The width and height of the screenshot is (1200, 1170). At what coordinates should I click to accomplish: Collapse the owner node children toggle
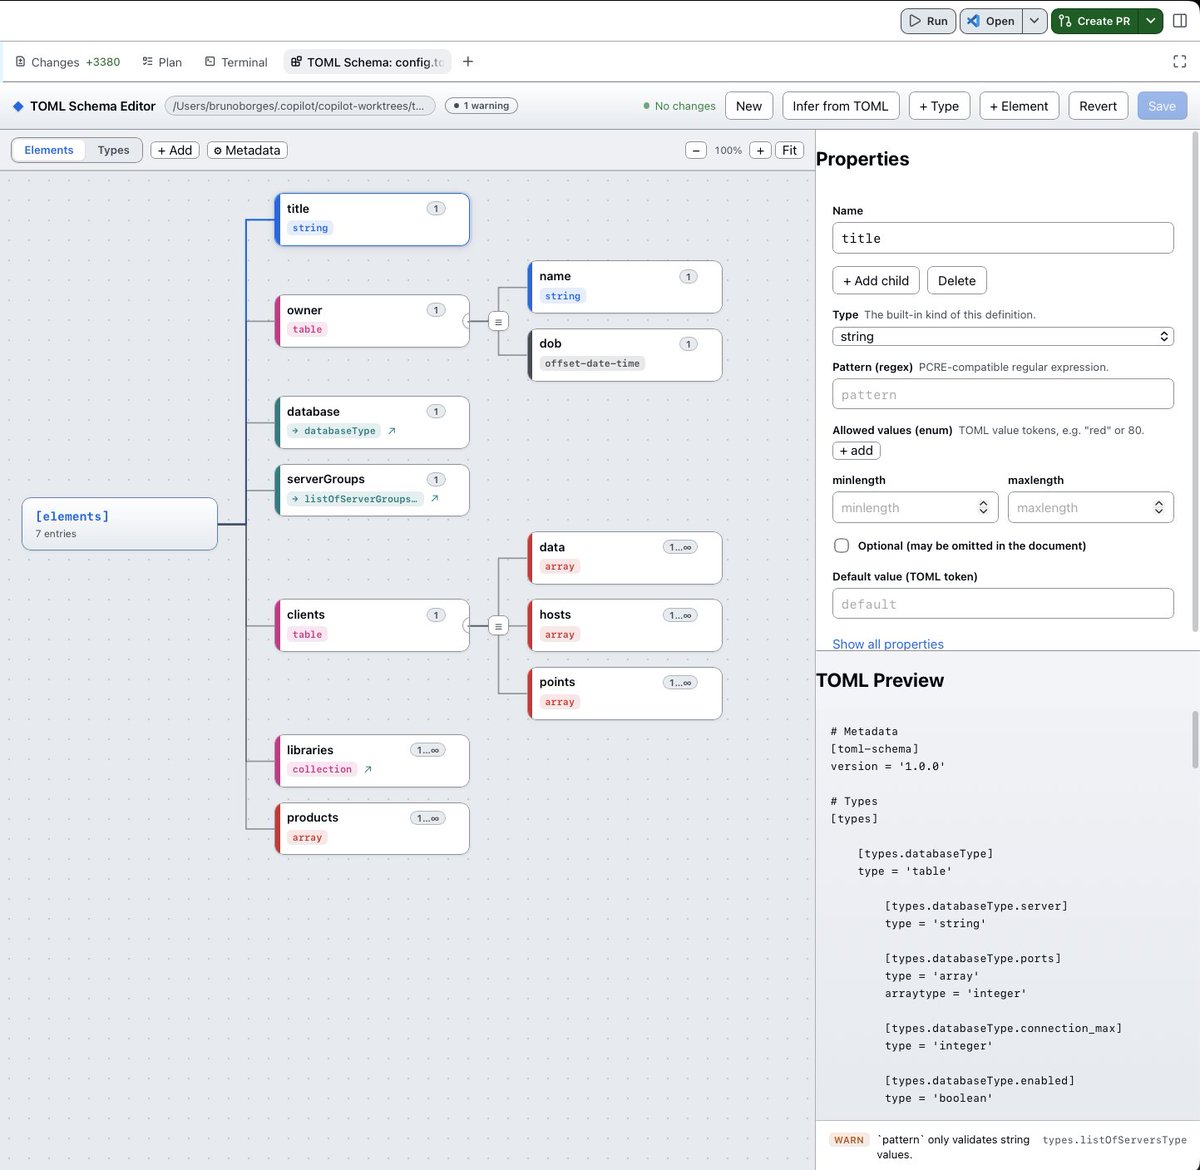click(498, 321)
